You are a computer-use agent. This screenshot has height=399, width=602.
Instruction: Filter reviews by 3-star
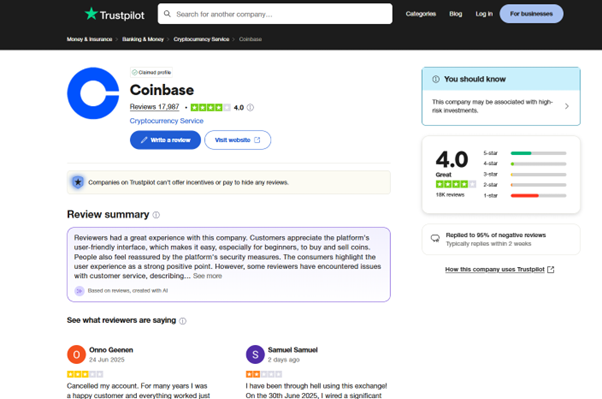point(524,174)
